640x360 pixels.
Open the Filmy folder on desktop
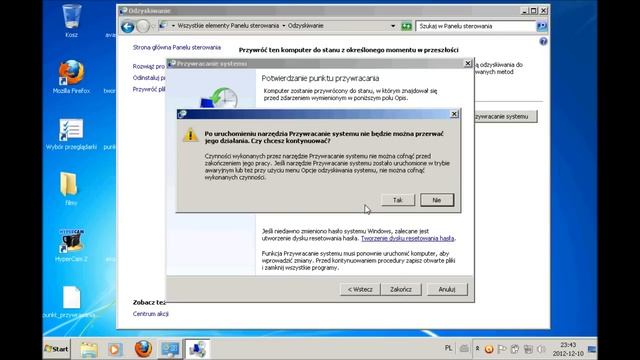tap(70, 189)
